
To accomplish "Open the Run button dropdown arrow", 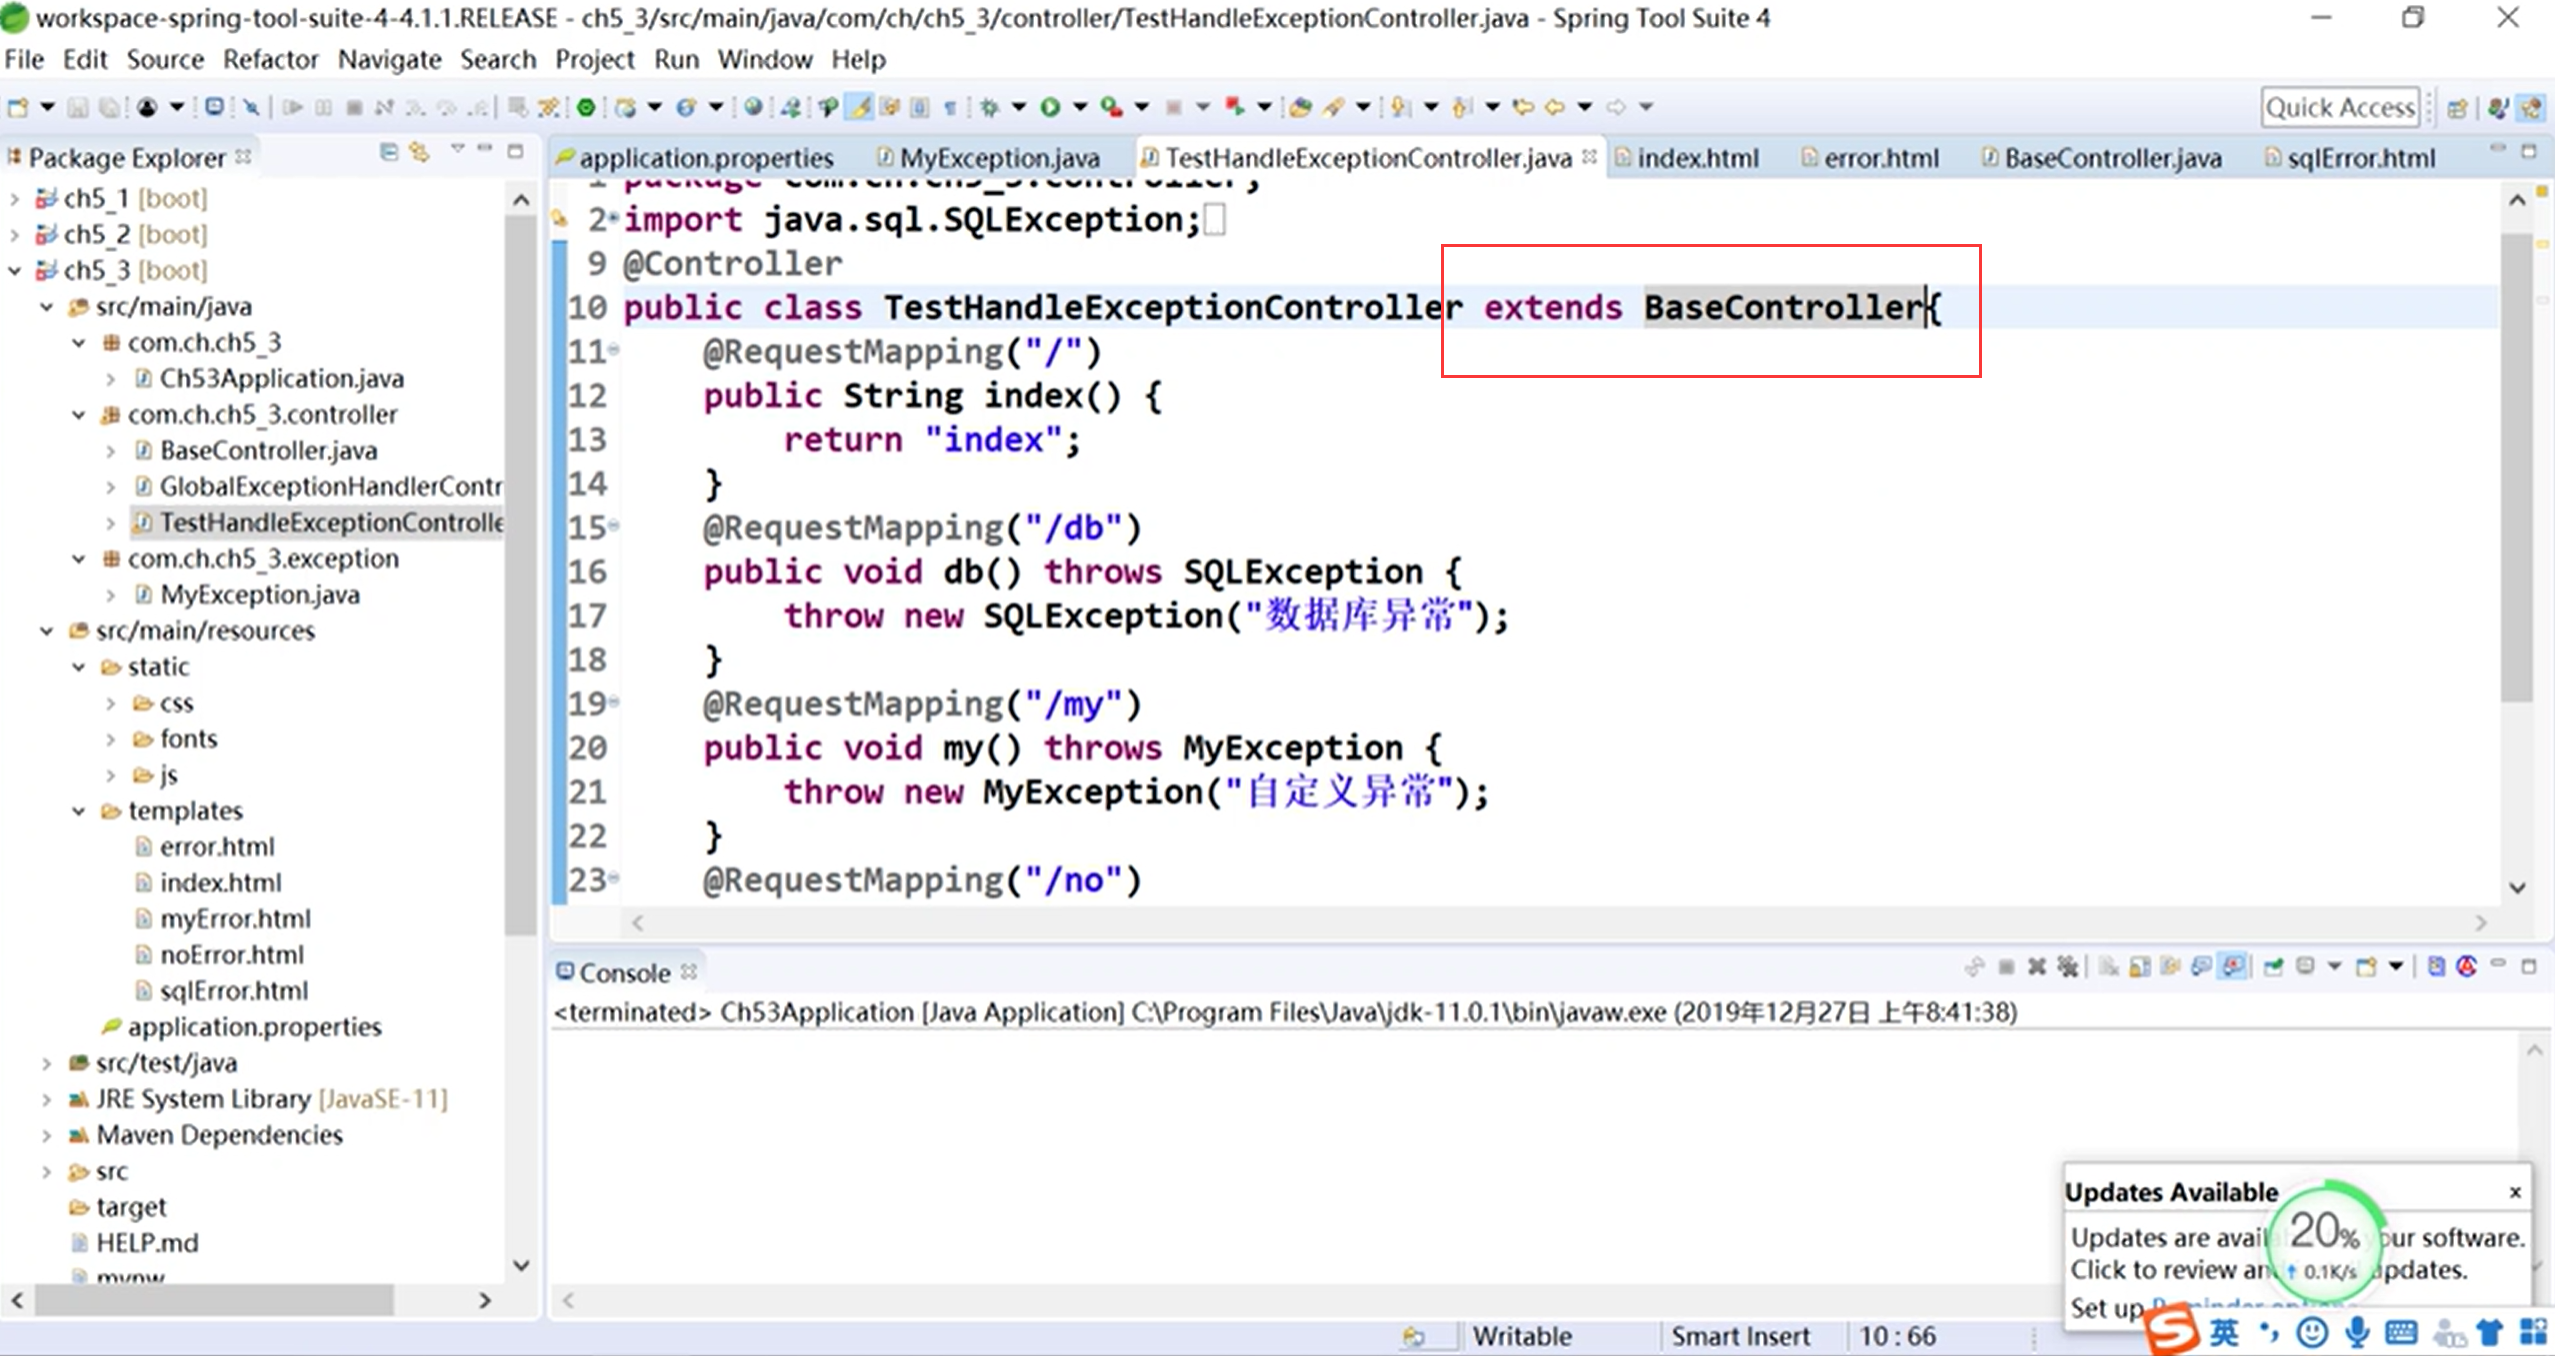I will 1080,107.
